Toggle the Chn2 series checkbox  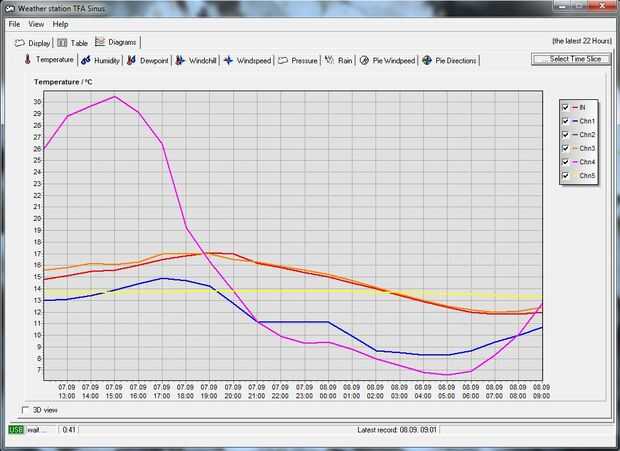coord(565,134)
